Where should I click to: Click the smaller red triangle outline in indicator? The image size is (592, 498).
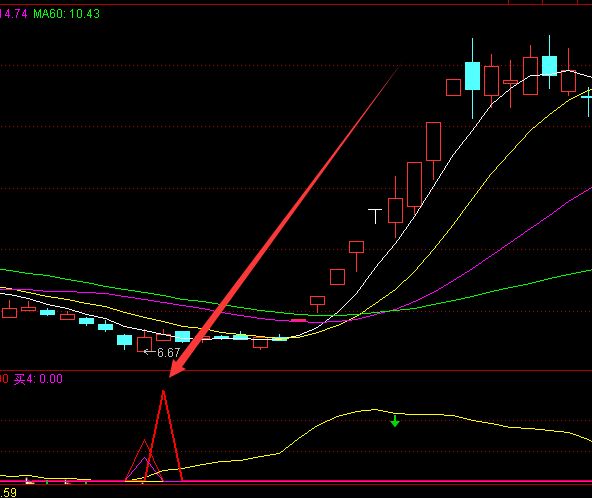(144, 460)
